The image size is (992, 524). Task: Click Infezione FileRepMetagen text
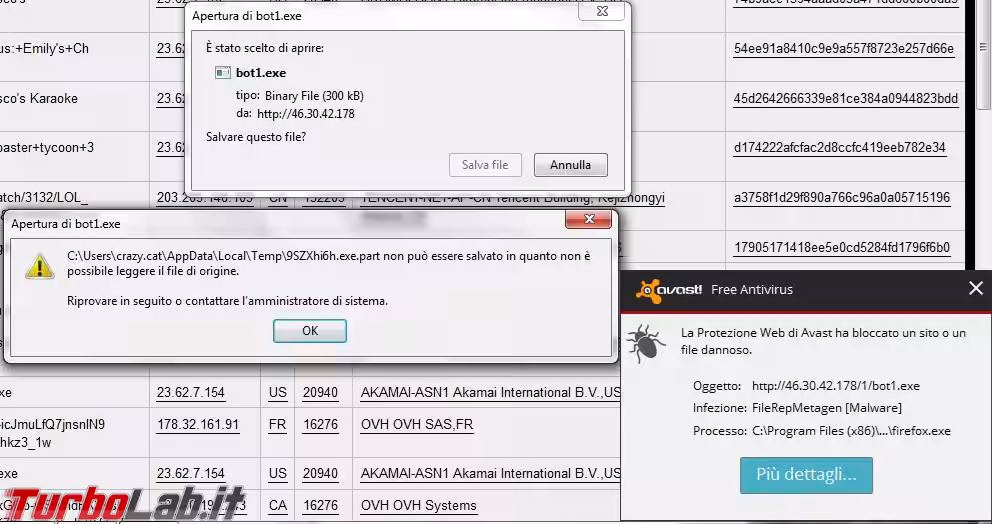click(827, 408)
